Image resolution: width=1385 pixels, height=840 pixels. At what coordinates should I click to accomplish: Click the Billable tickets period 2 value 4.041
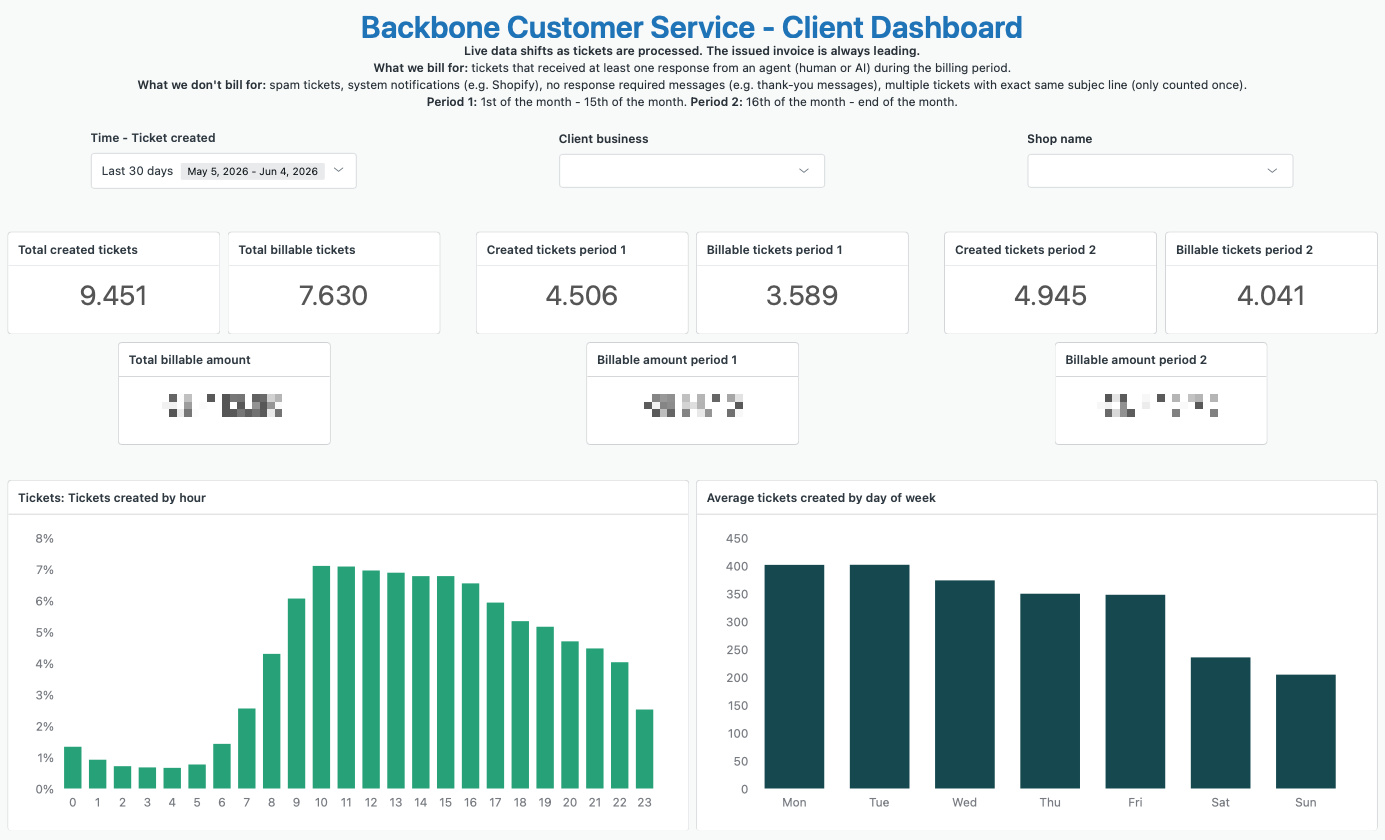[x=1271, y=296]
